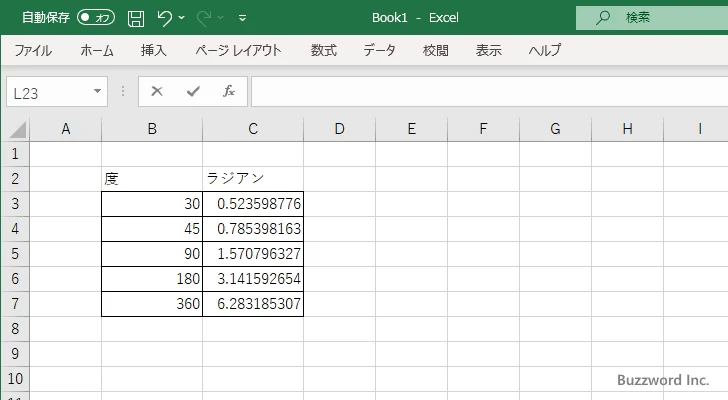
Task: Click cell with value 45
Action: pos(152,229)
